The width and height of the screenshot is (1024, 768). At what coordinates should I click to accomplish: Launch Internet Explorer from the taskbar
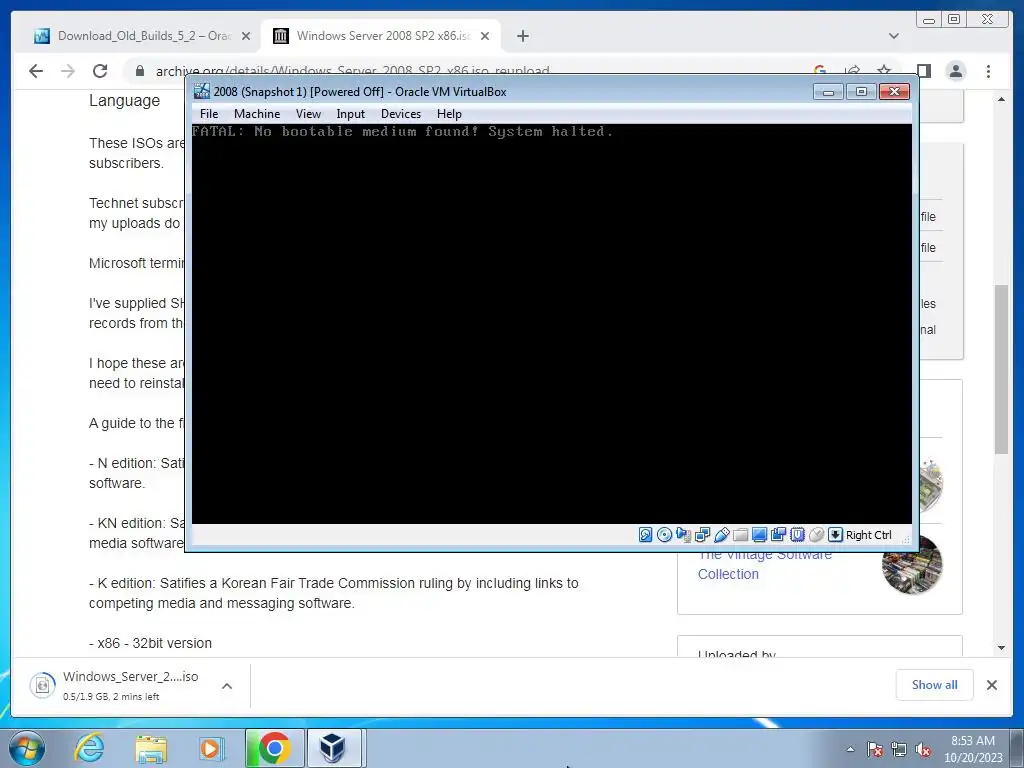(89, 748)
